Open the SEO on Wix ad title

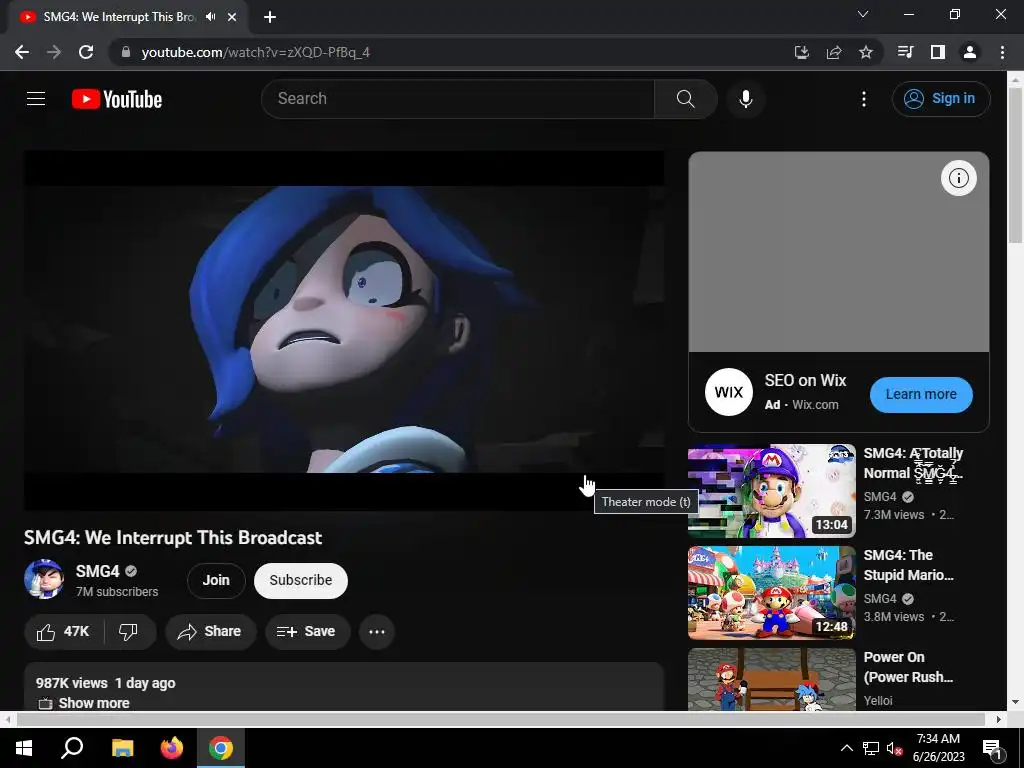805,381
